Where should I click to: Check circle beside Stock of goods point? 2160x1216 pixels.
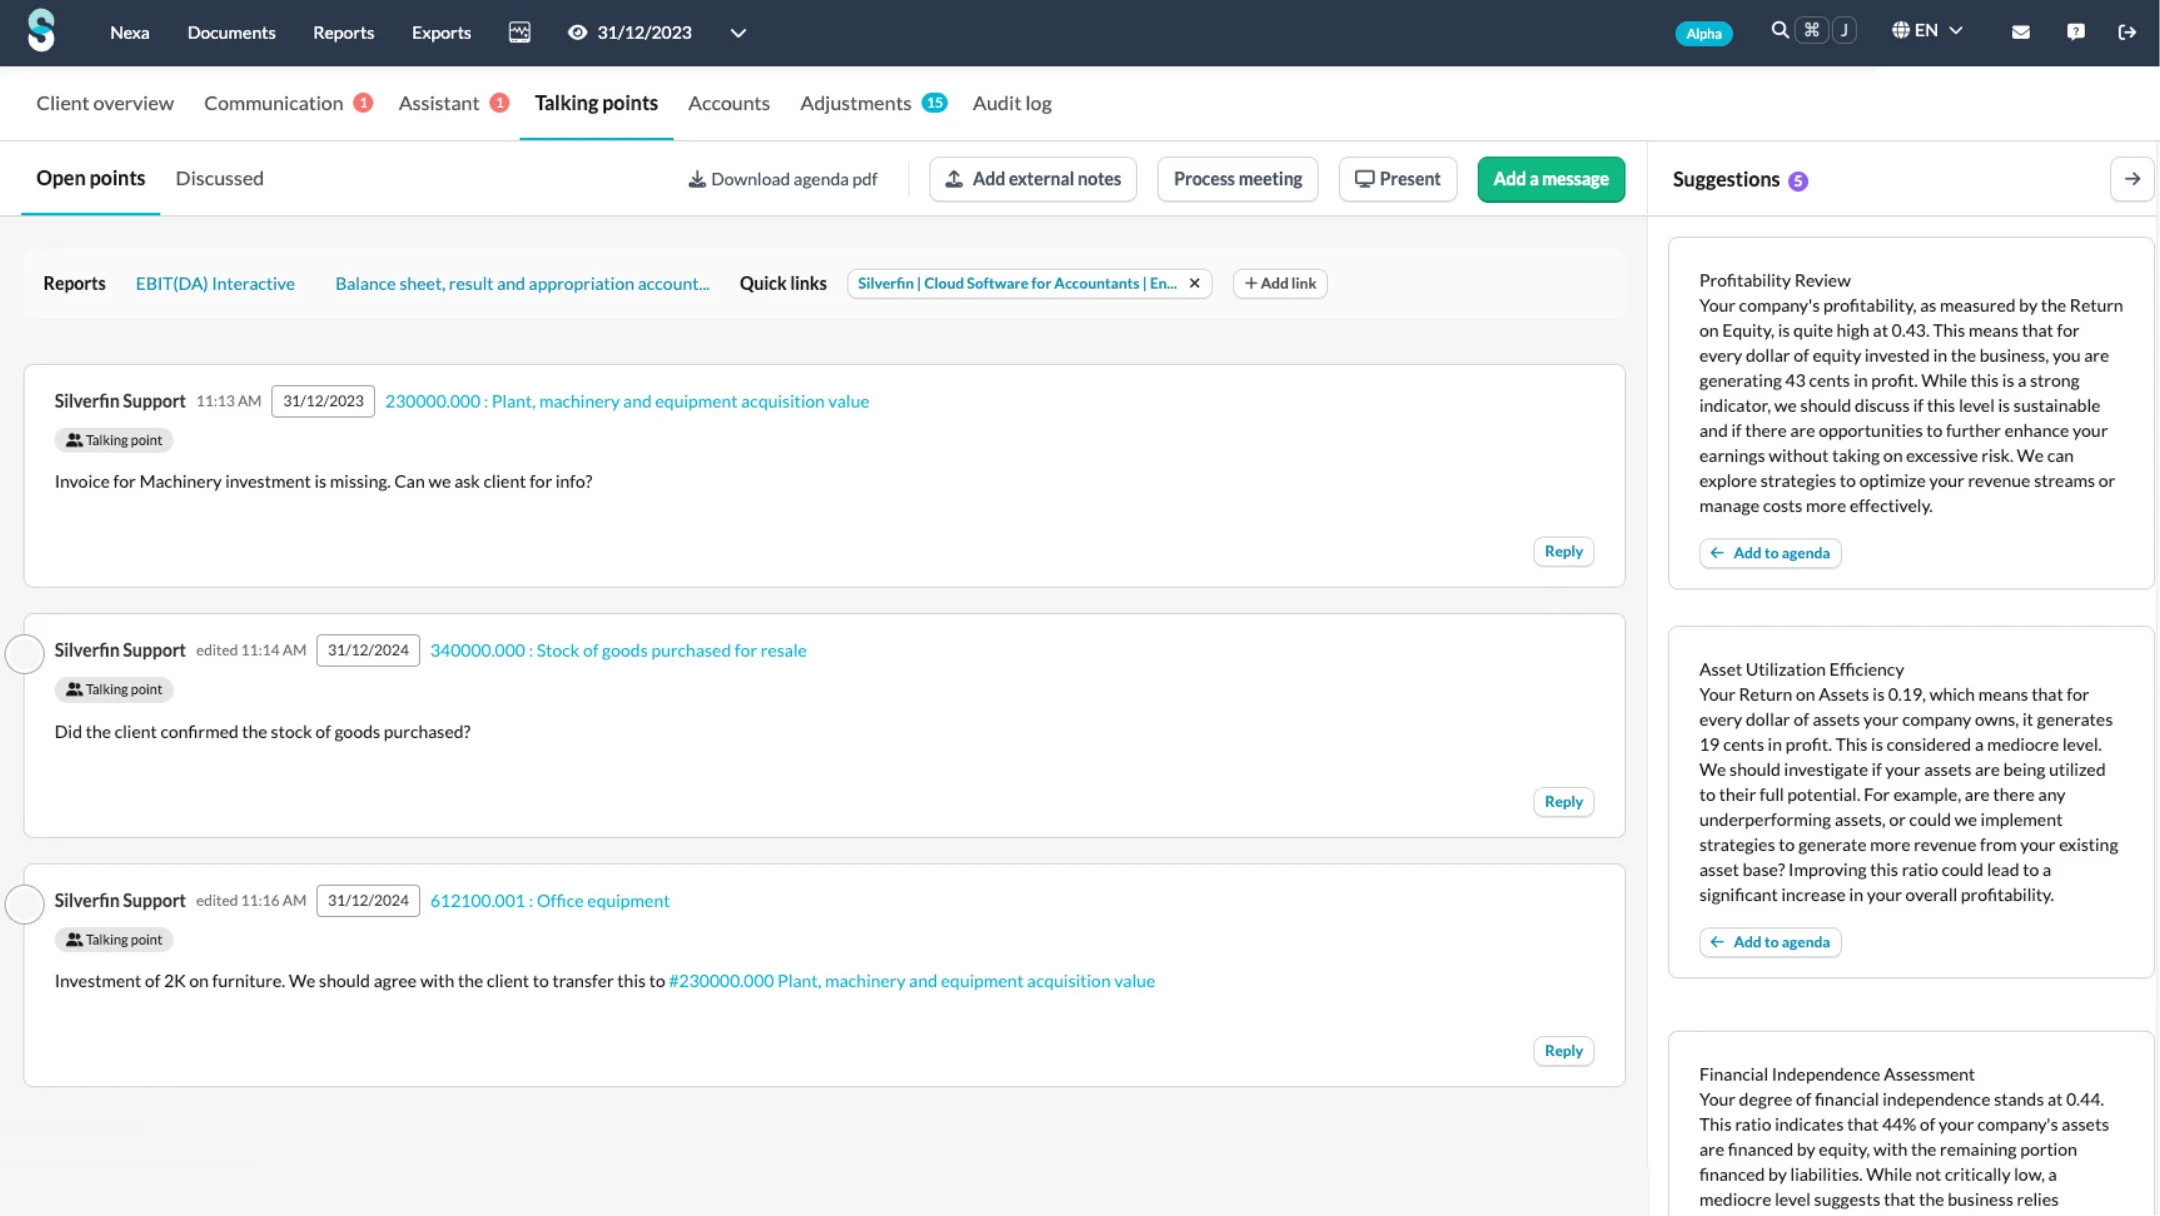click(x=25, y=654)
